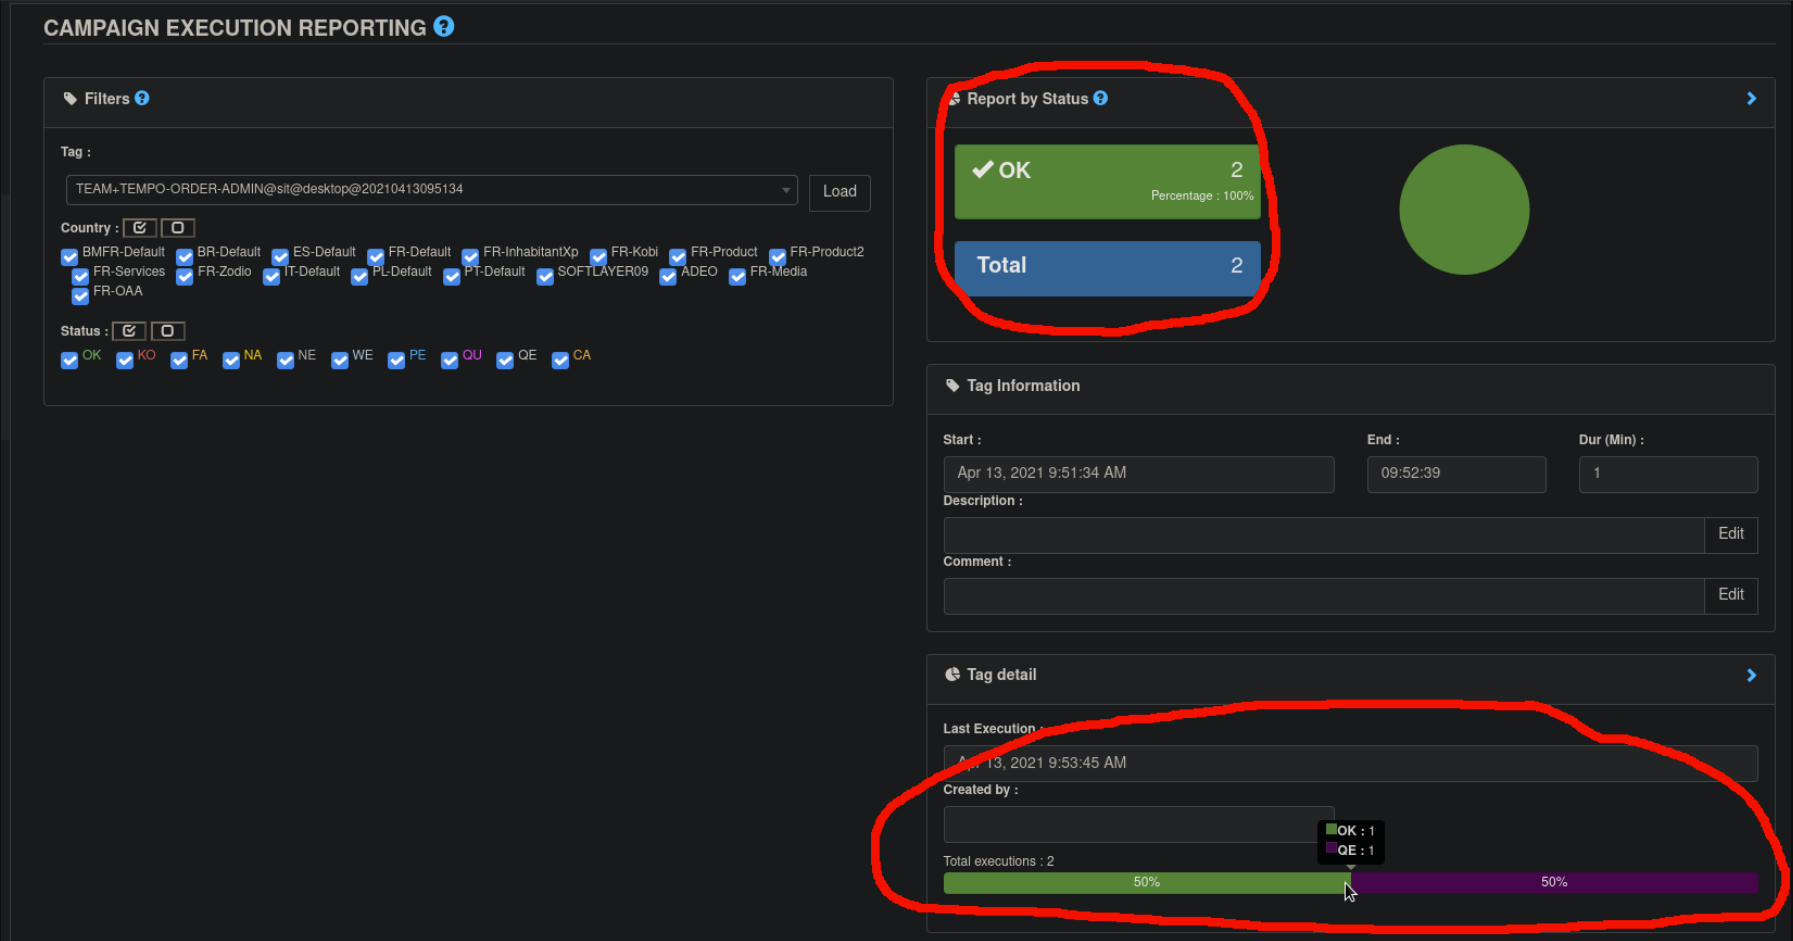This screenshot has width=1793, height=941.
Task: Toggle the CA status checkbox
Action: (560, 360)
